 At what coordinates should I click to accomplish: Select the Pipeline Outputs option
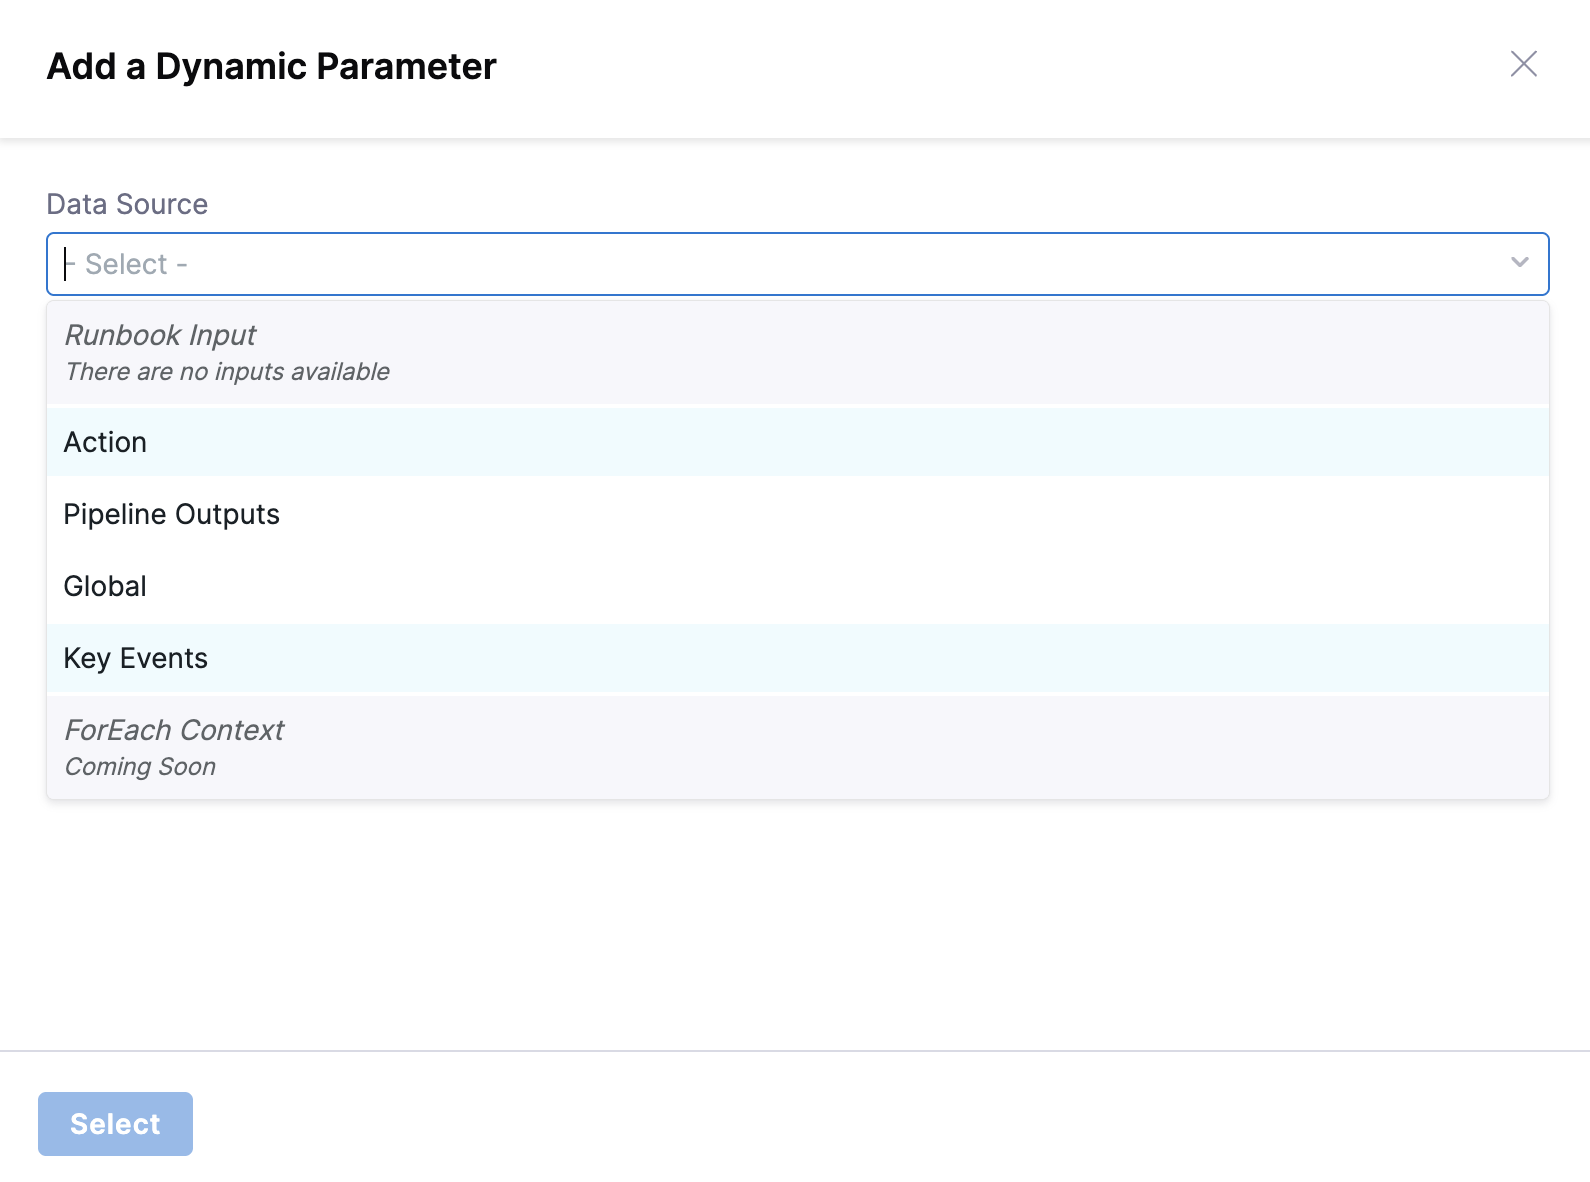click(171, 514)
